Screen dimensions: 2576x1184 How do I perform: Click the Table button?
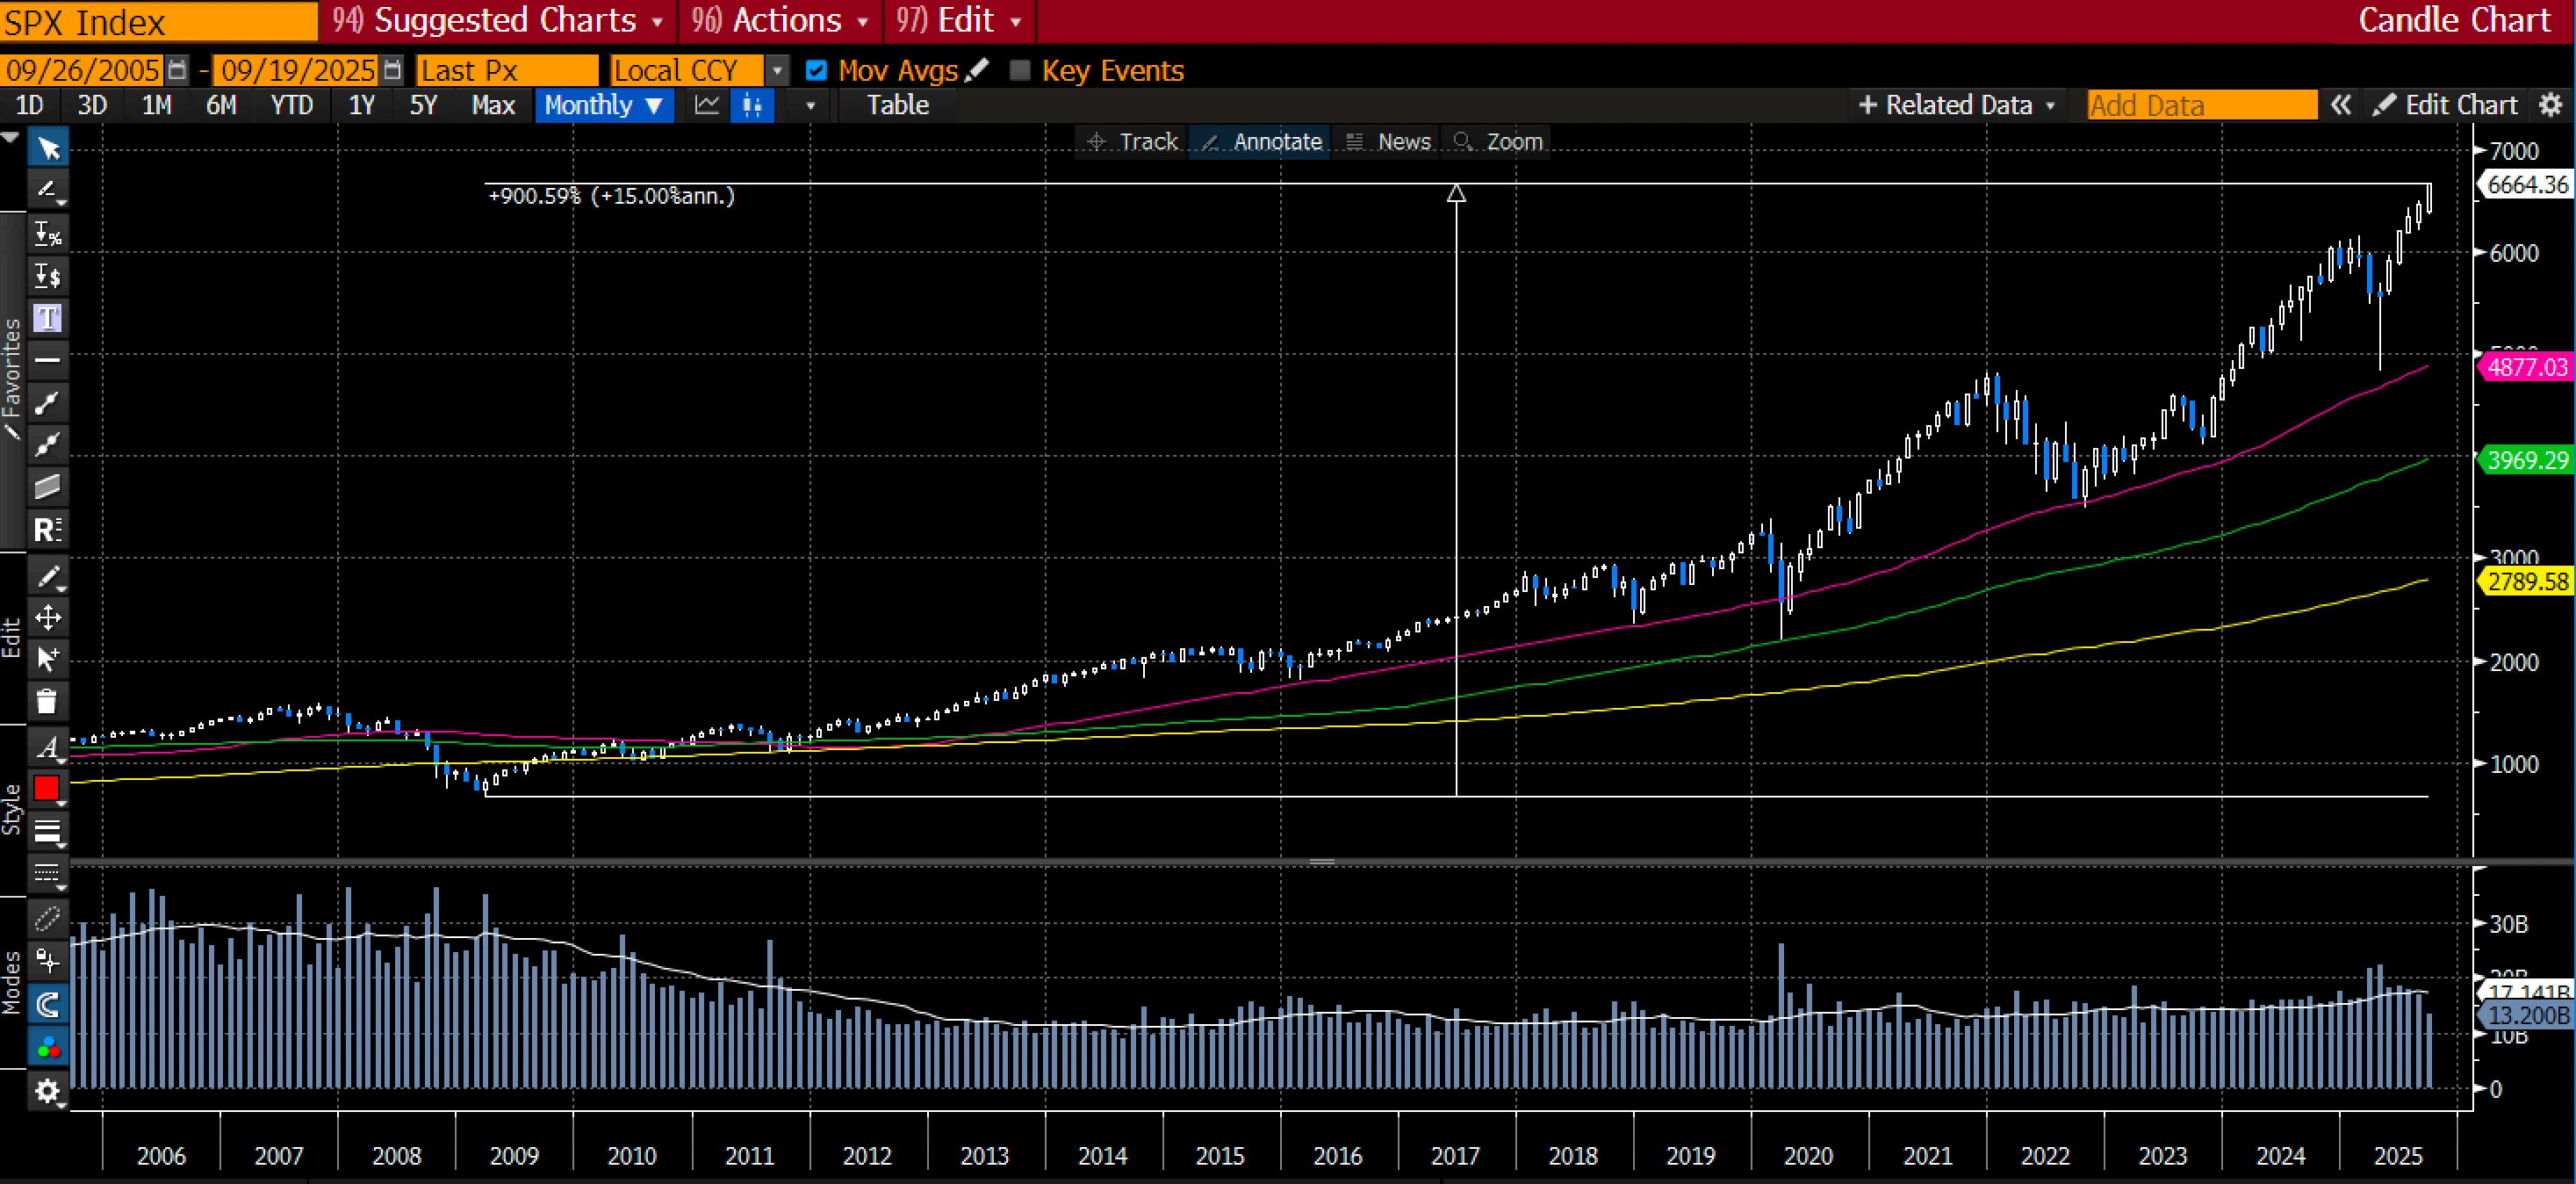tap(897, 105)
